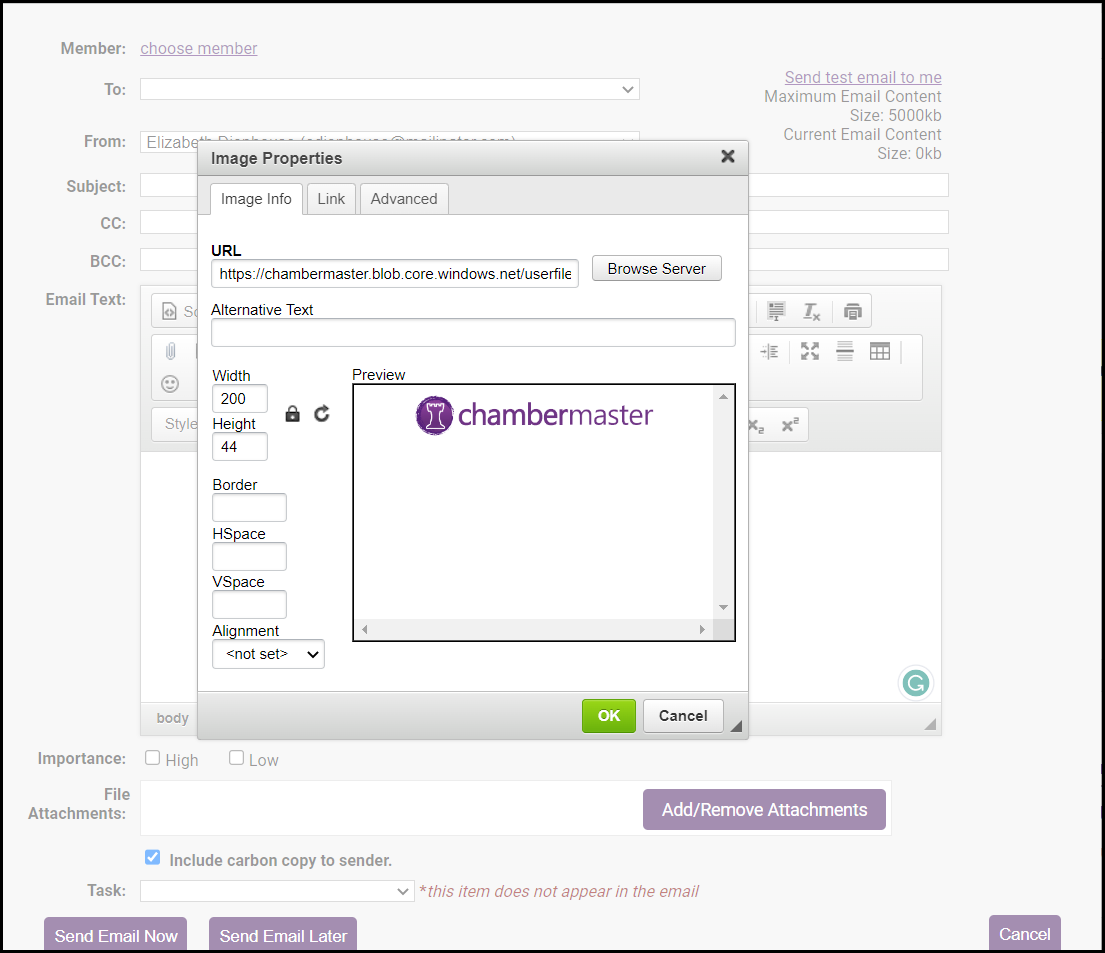Check the High importance checkbox
The image size is (1105, 953).
[153, 758]
